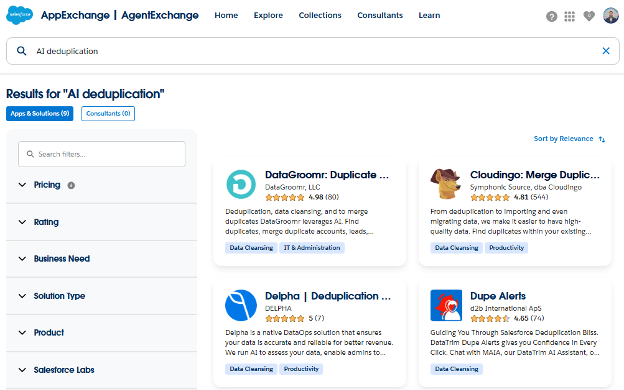Click the search magnifier icon in main search bar
This screenshot has width=624, height=390.
pos(21,51)
